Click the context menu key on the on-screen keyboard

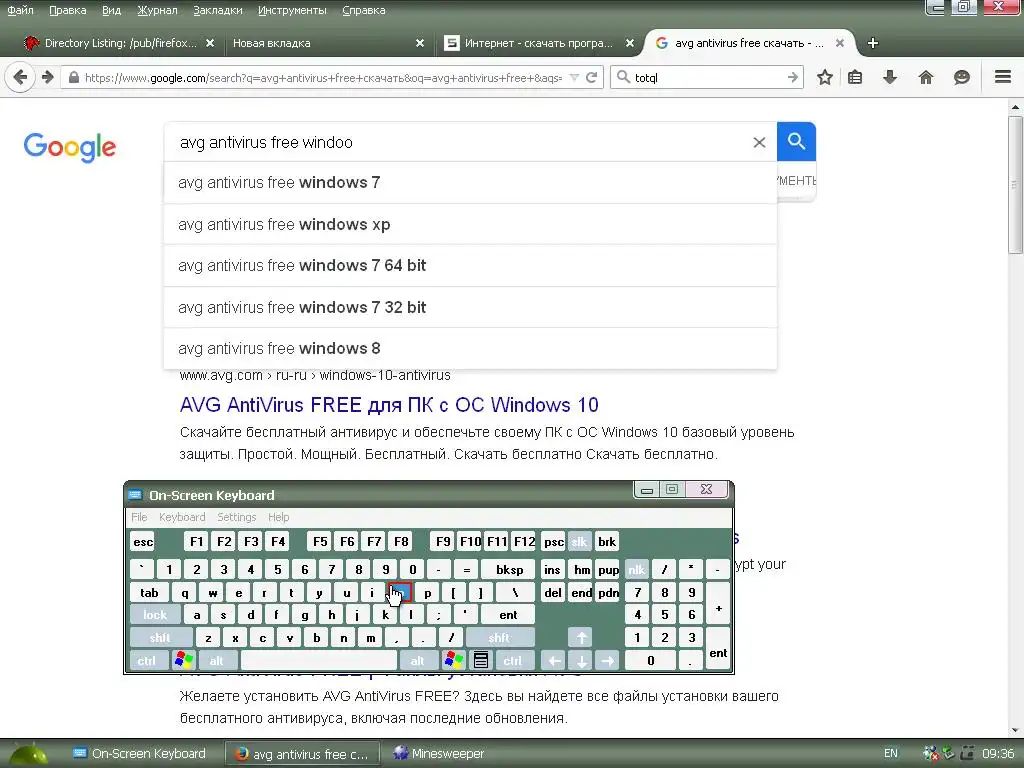click(x=481, y=660)
